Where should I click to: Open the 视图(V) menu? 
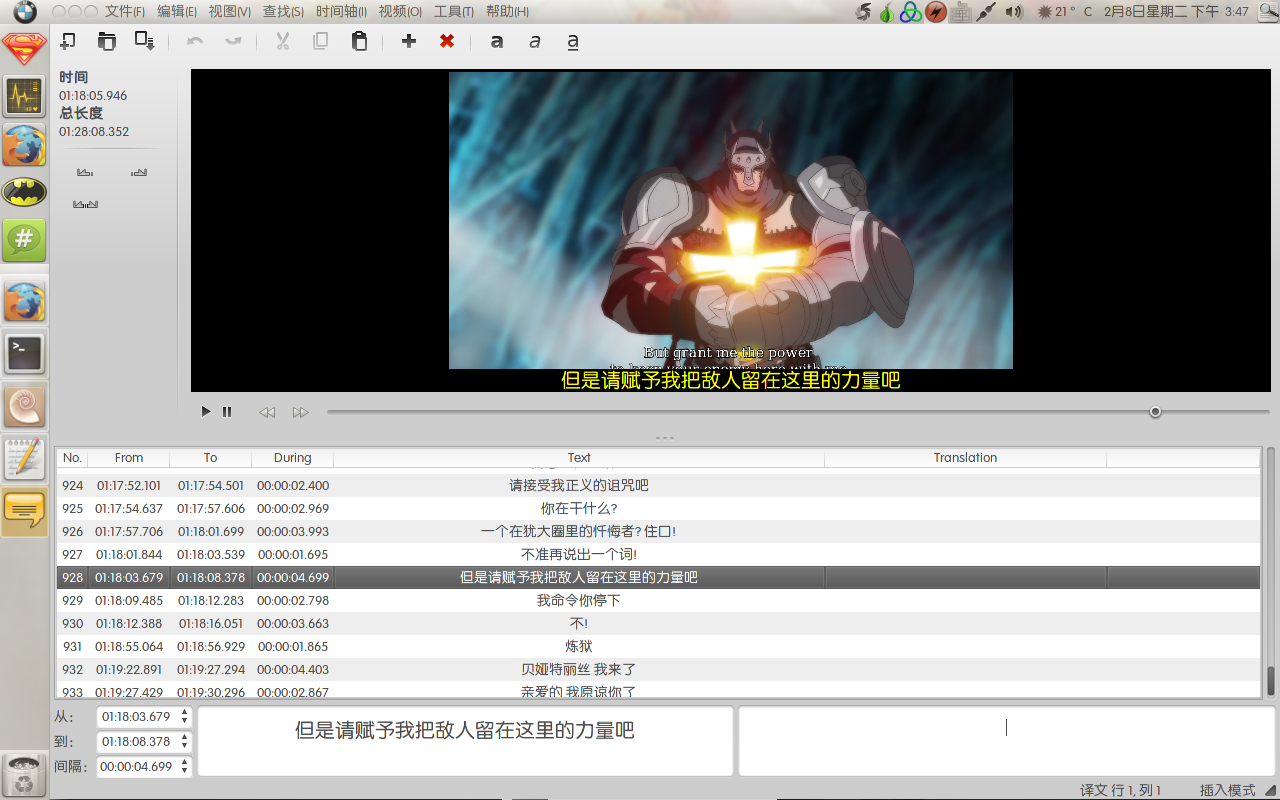point(230,12)
